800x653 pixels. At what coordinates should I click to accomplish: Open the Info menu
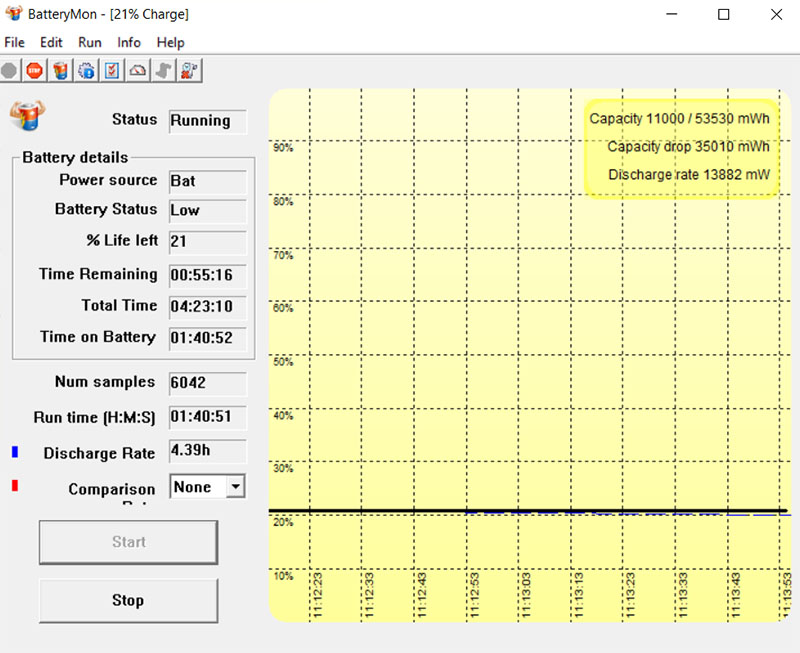pyautogui.click(x=129, y=43)
